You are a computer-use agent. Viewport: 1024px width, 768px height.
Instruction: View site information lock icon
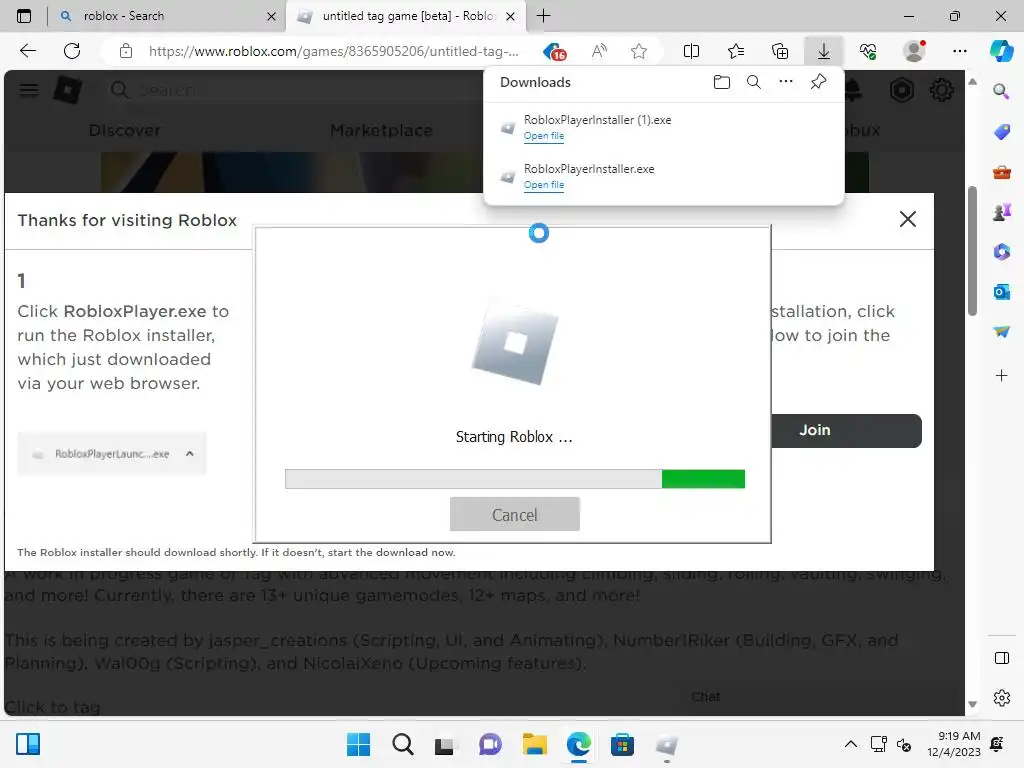[x=126, y=51]
